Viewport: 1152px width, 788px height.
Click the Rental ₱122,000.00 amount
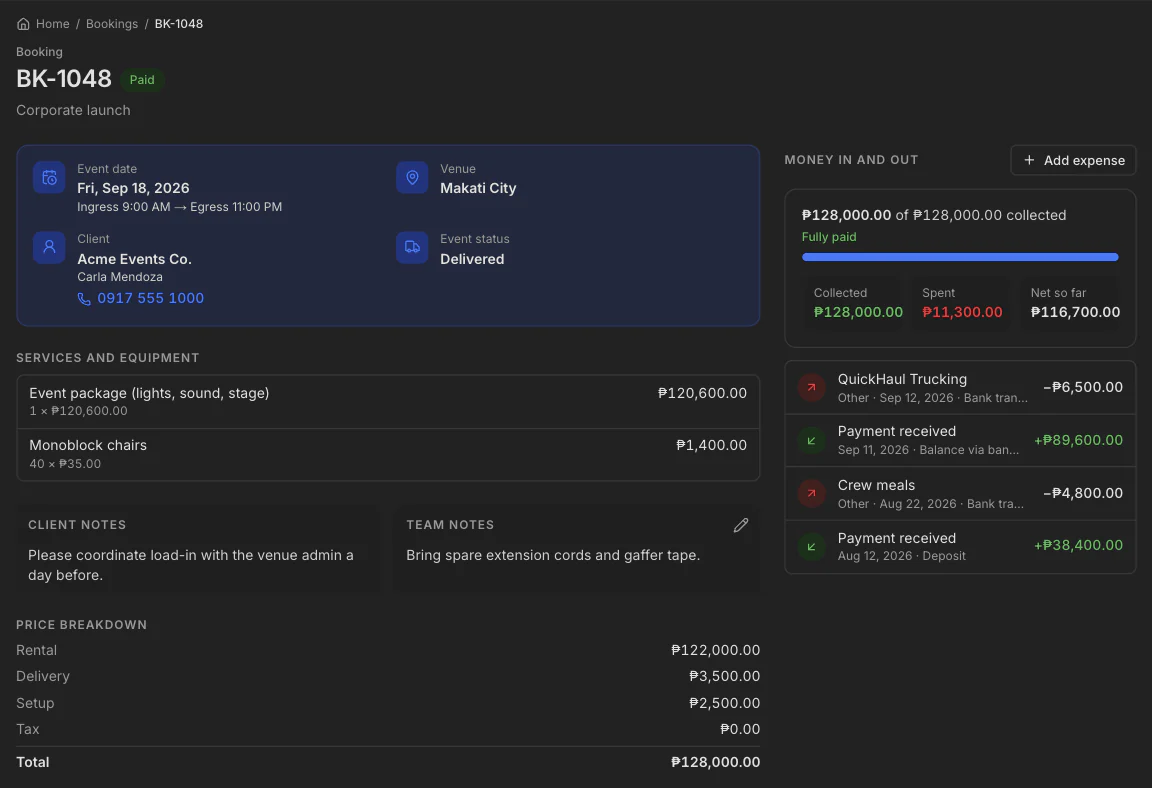[716, 650]
